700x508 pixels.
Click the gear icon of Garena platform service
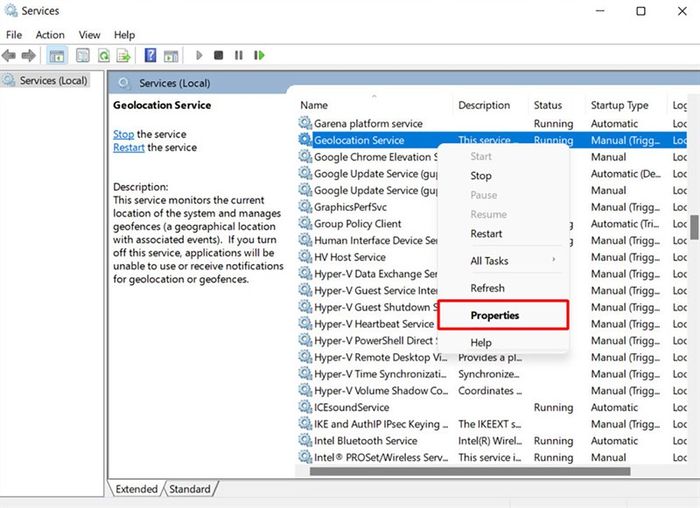tap(305, 123)
